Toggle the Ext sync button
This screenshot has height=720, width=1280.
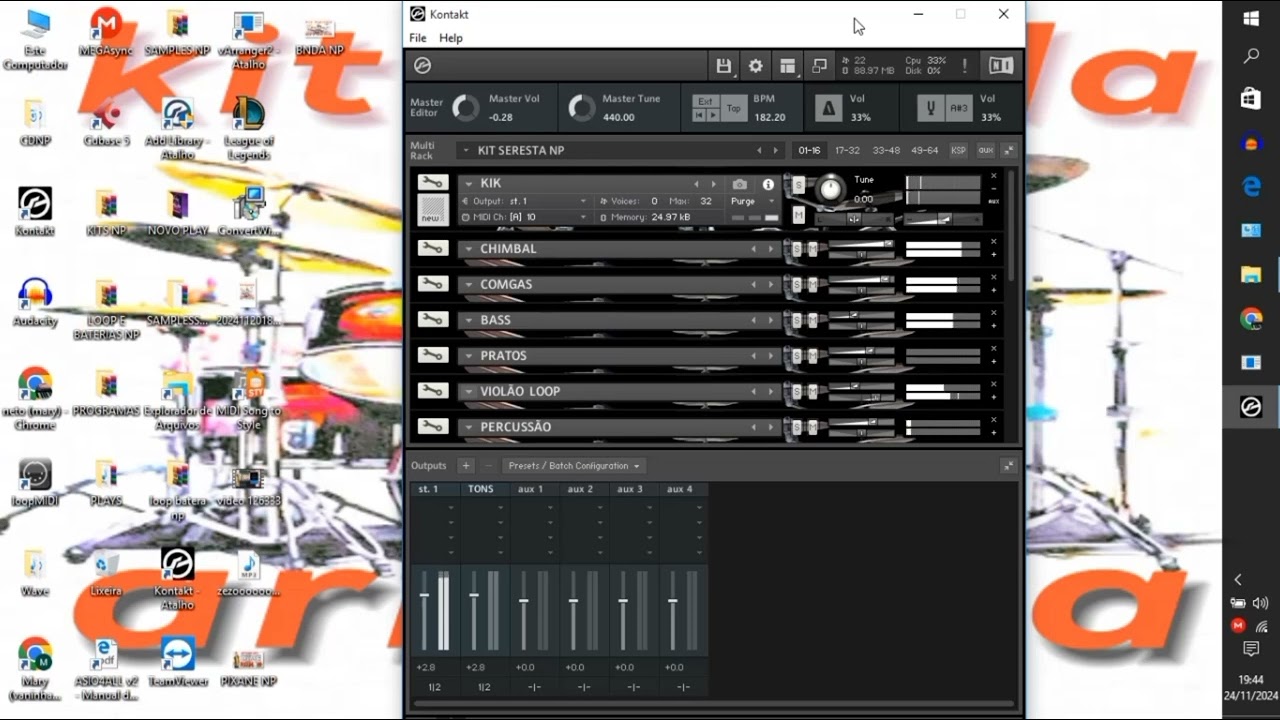705,101
